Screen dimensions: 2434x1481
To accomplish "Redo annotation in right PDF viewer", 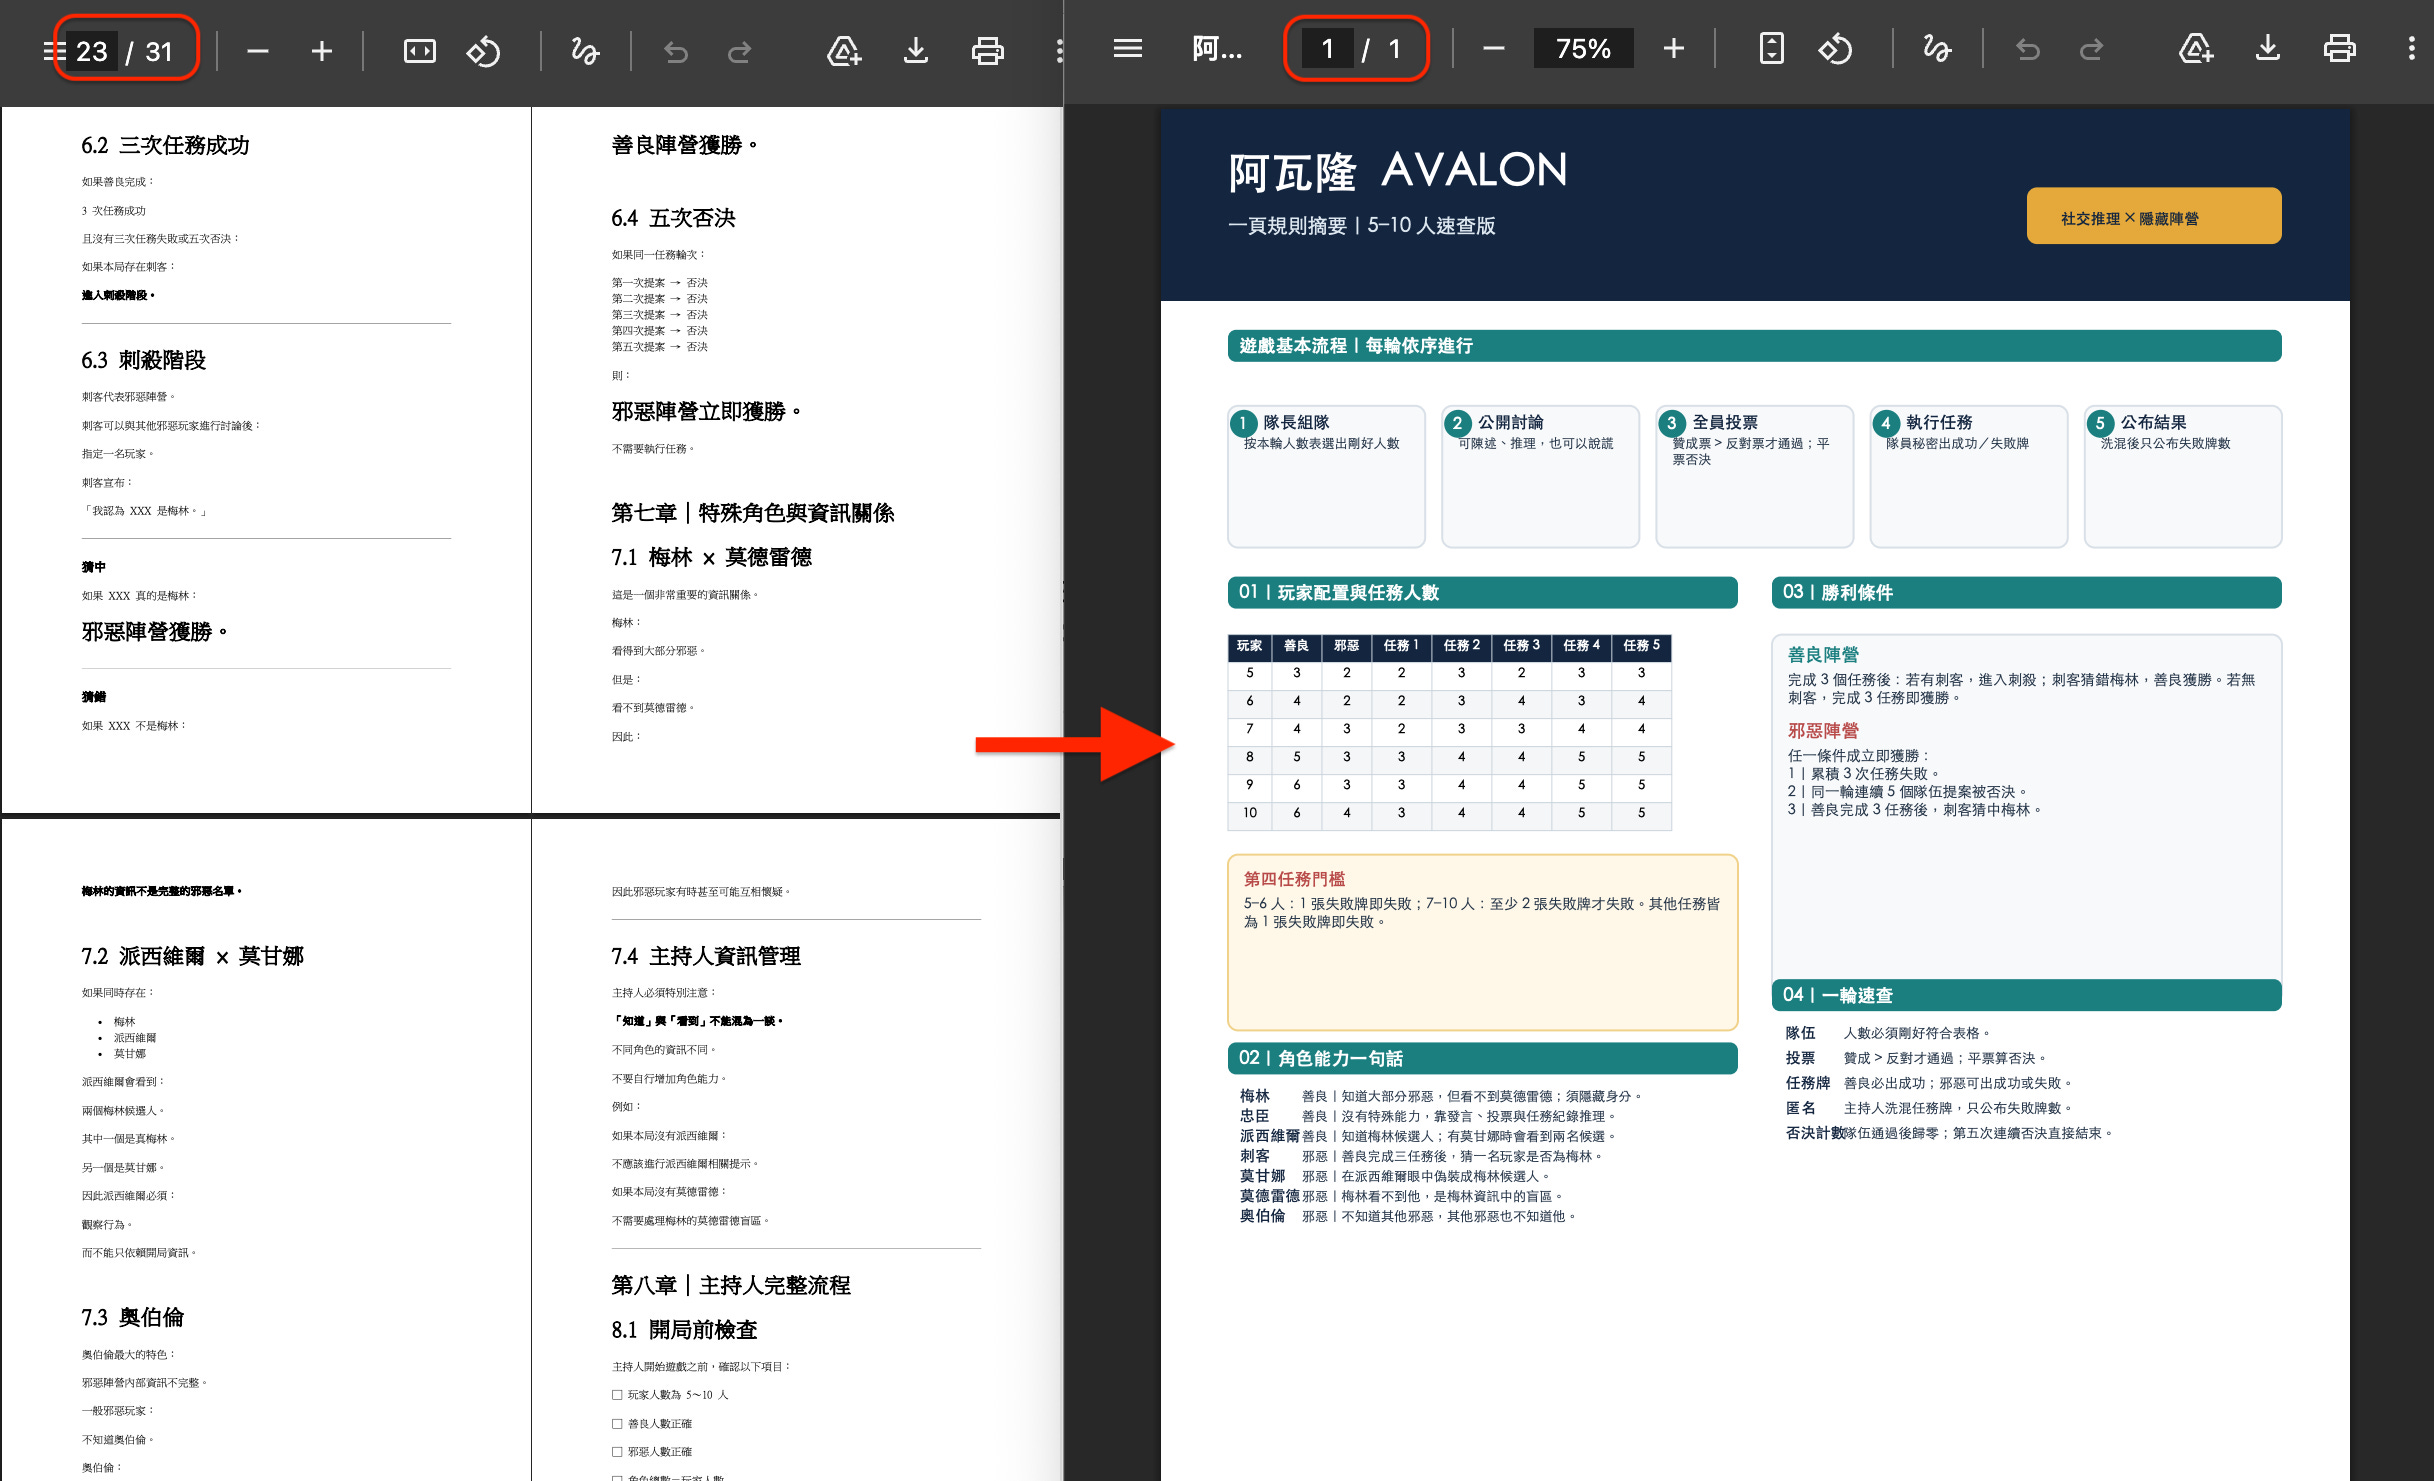I will tap(2091, 48).
